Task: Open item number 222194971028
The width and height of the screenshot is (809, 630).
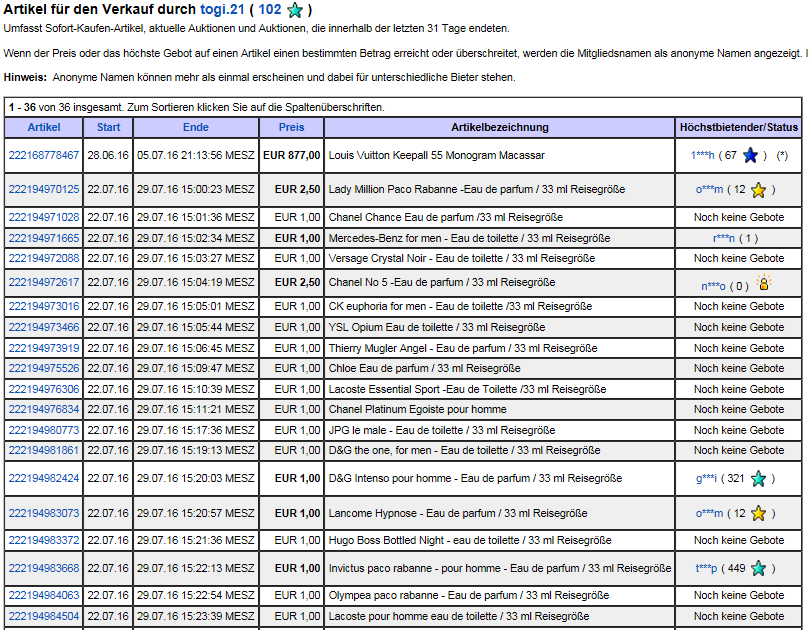Action: click(44, 217)
